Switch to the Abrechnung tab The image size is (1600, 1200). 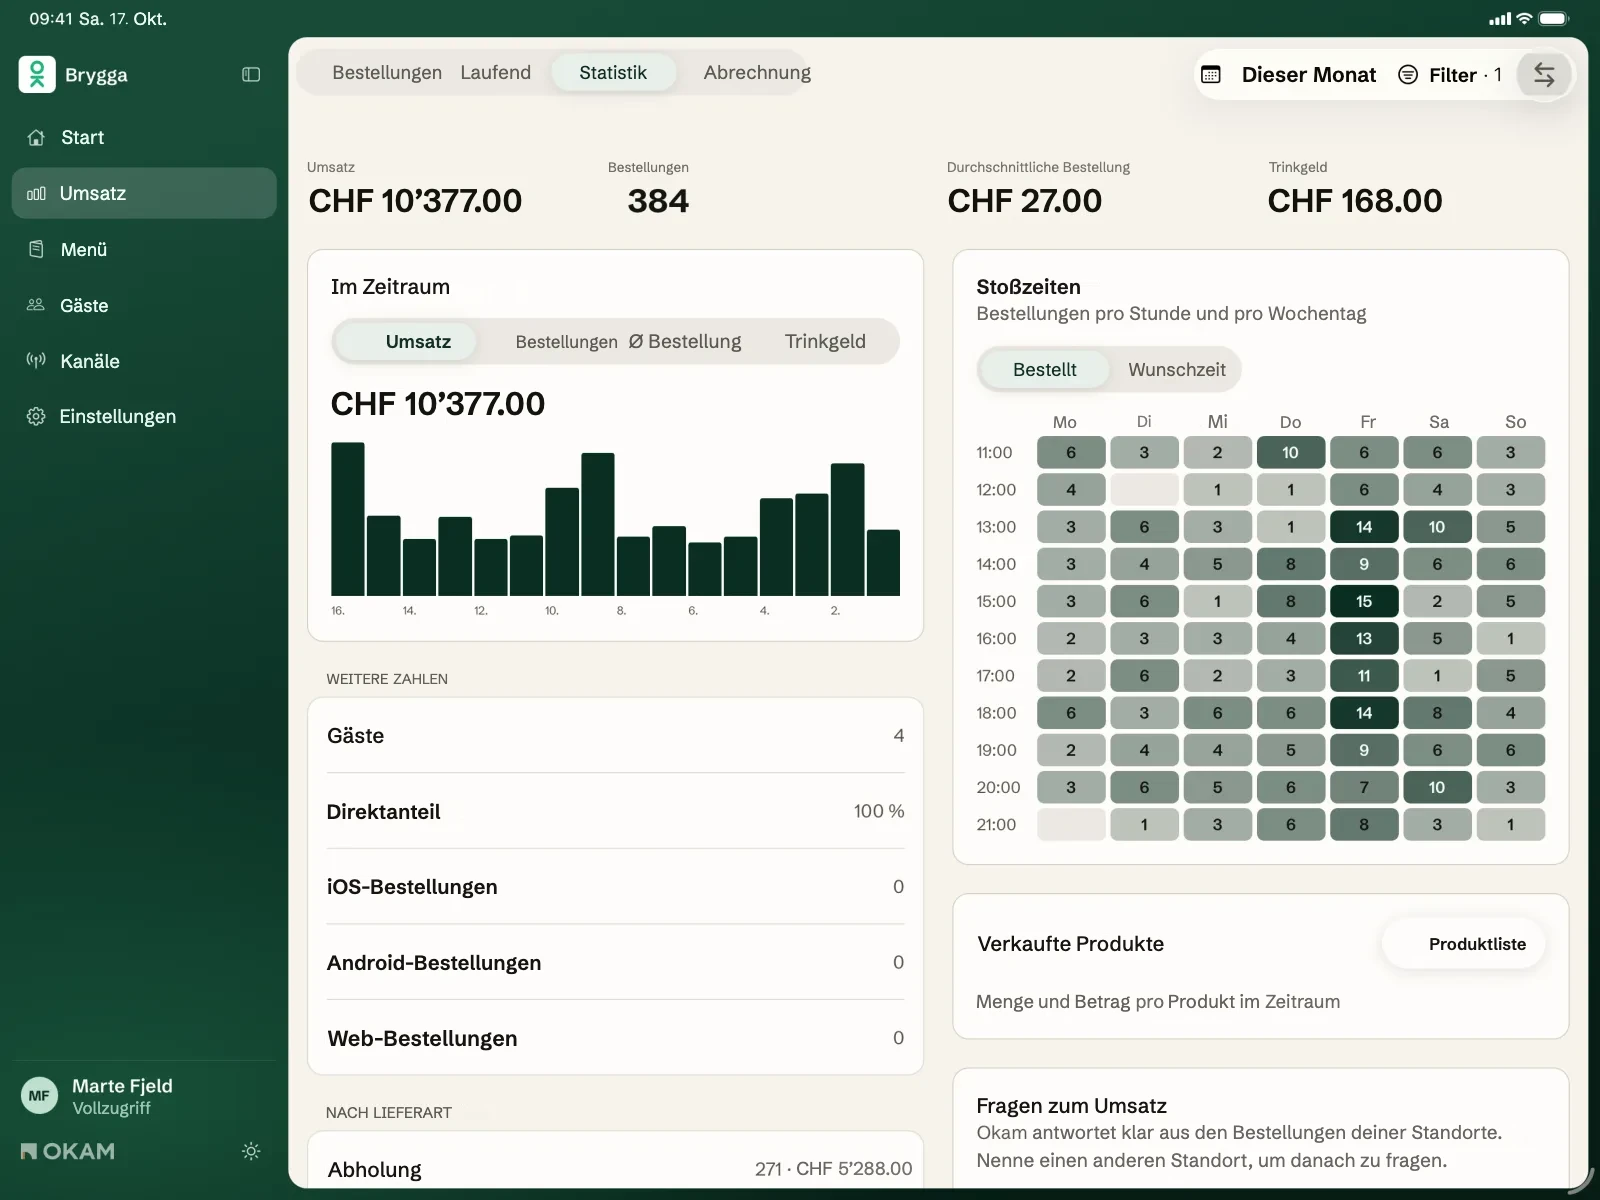pos(757,73)
